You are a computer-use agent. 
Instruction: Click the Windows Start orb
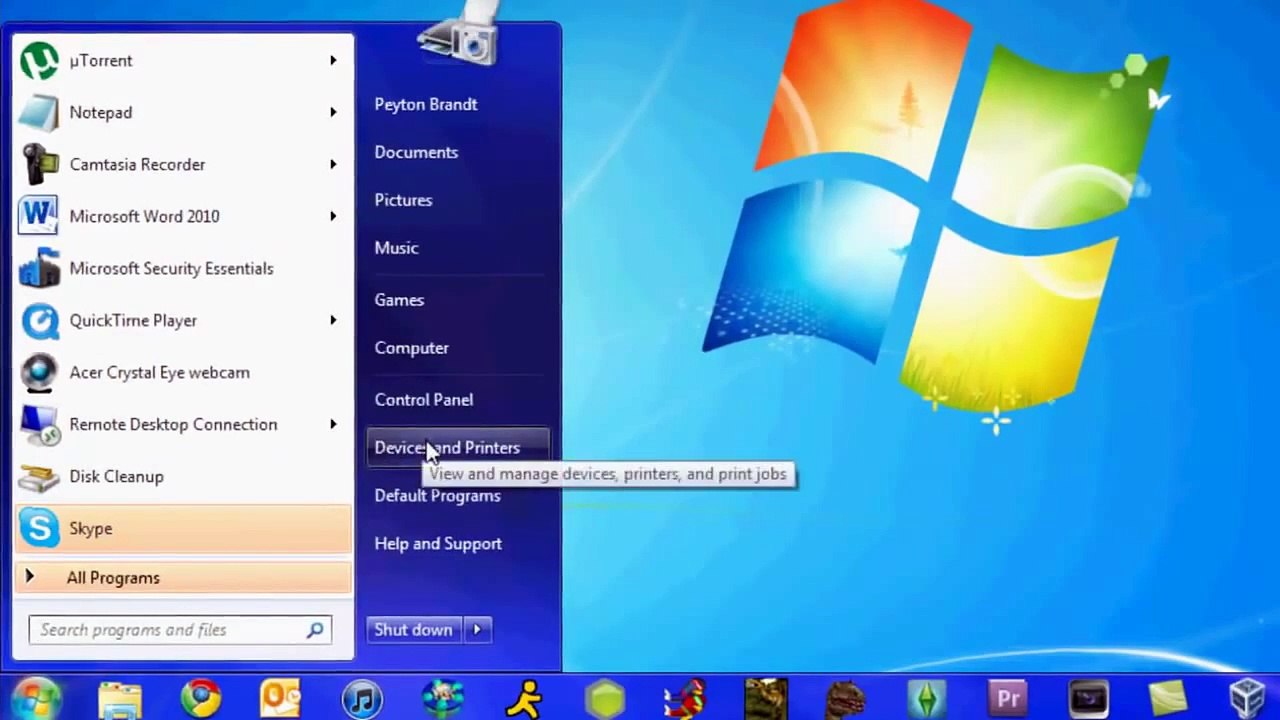(37, 698)
